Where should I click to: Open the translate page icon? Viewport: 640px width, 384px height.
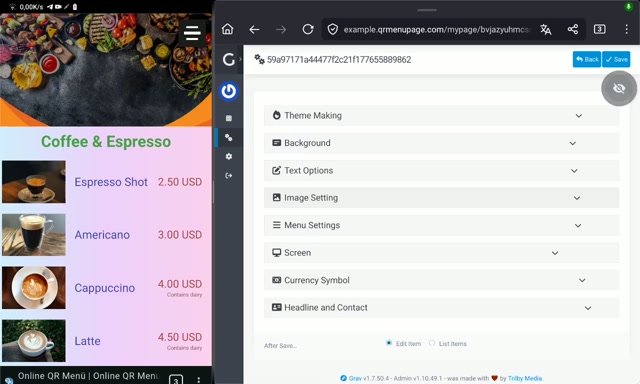(545, 29)
